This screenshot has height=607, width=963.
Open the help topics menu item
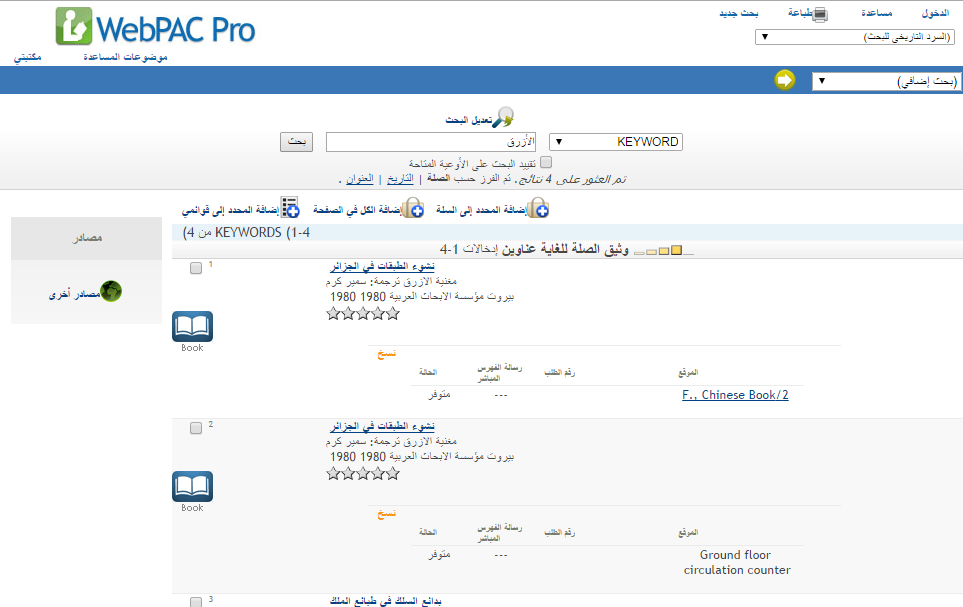tap(125, 56)
